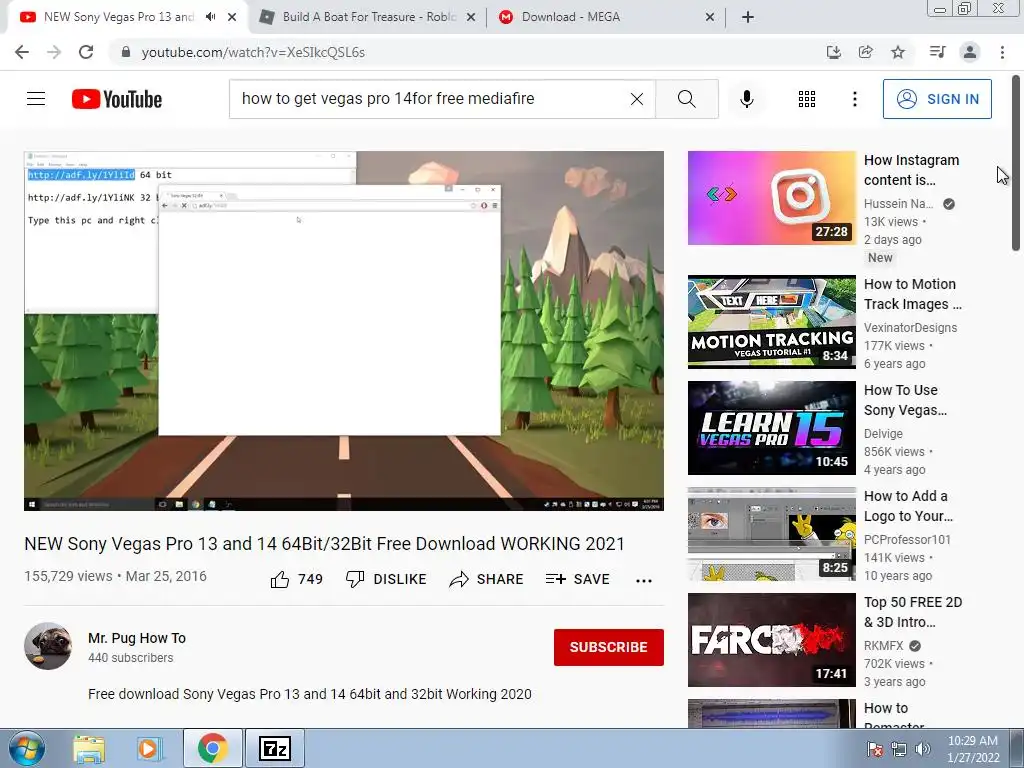Image resolution: width=1024 pixels, height=768 pixels.
Task: Open more actions ellipsis below video
Action: tap(644, 581)
